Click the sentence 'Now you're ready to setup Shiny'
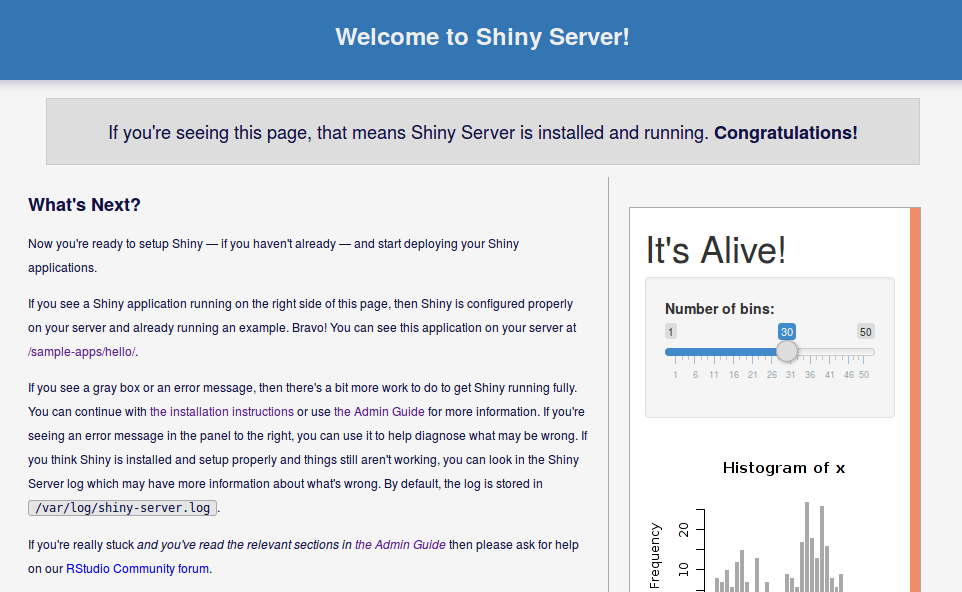This screenshot has height=592, width=962. 115,244
